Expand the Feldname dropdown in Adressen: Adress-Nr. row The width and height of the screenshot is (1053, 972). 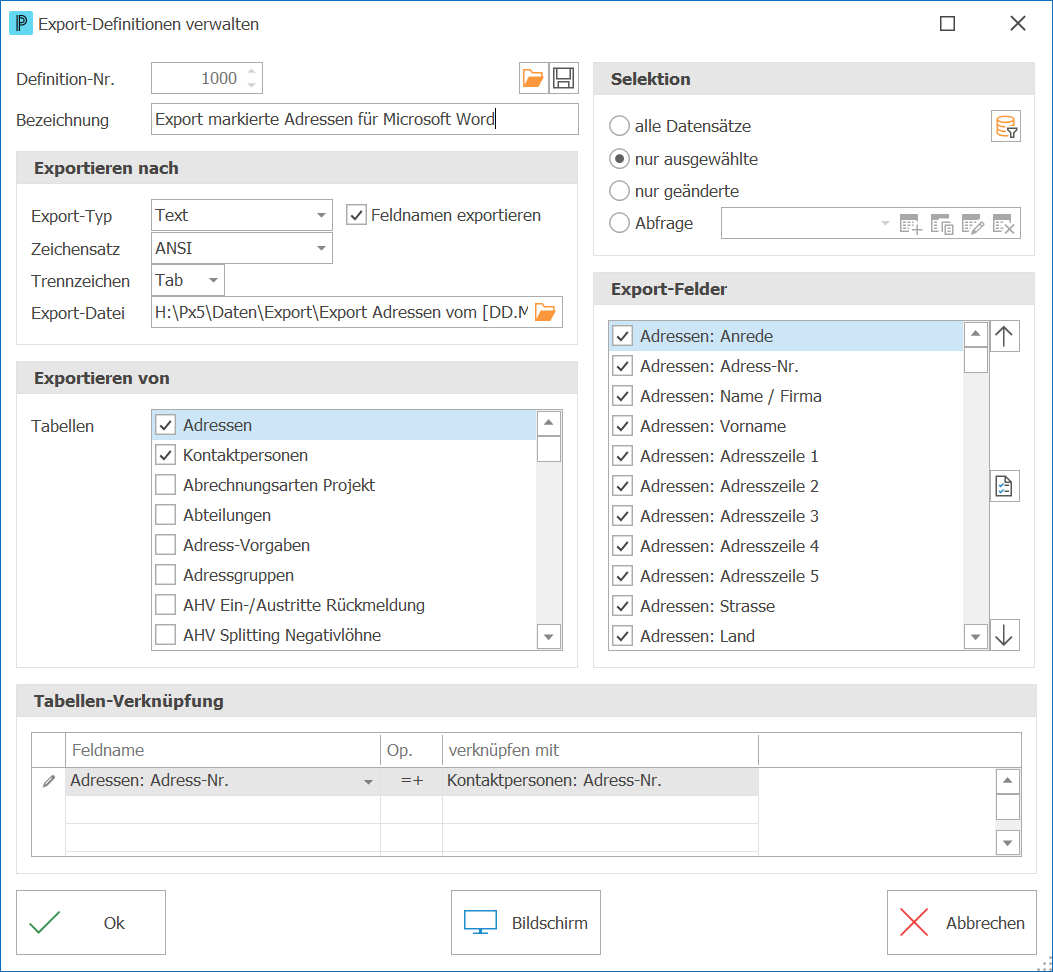[368, 781]
